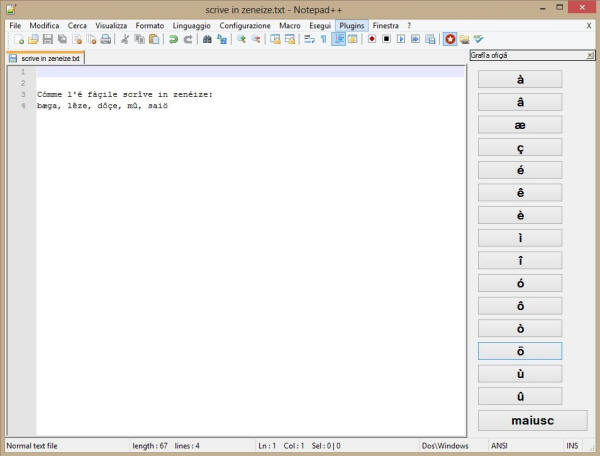
Task: Open a file with the folder icon
Action: [x=33, y=39]
